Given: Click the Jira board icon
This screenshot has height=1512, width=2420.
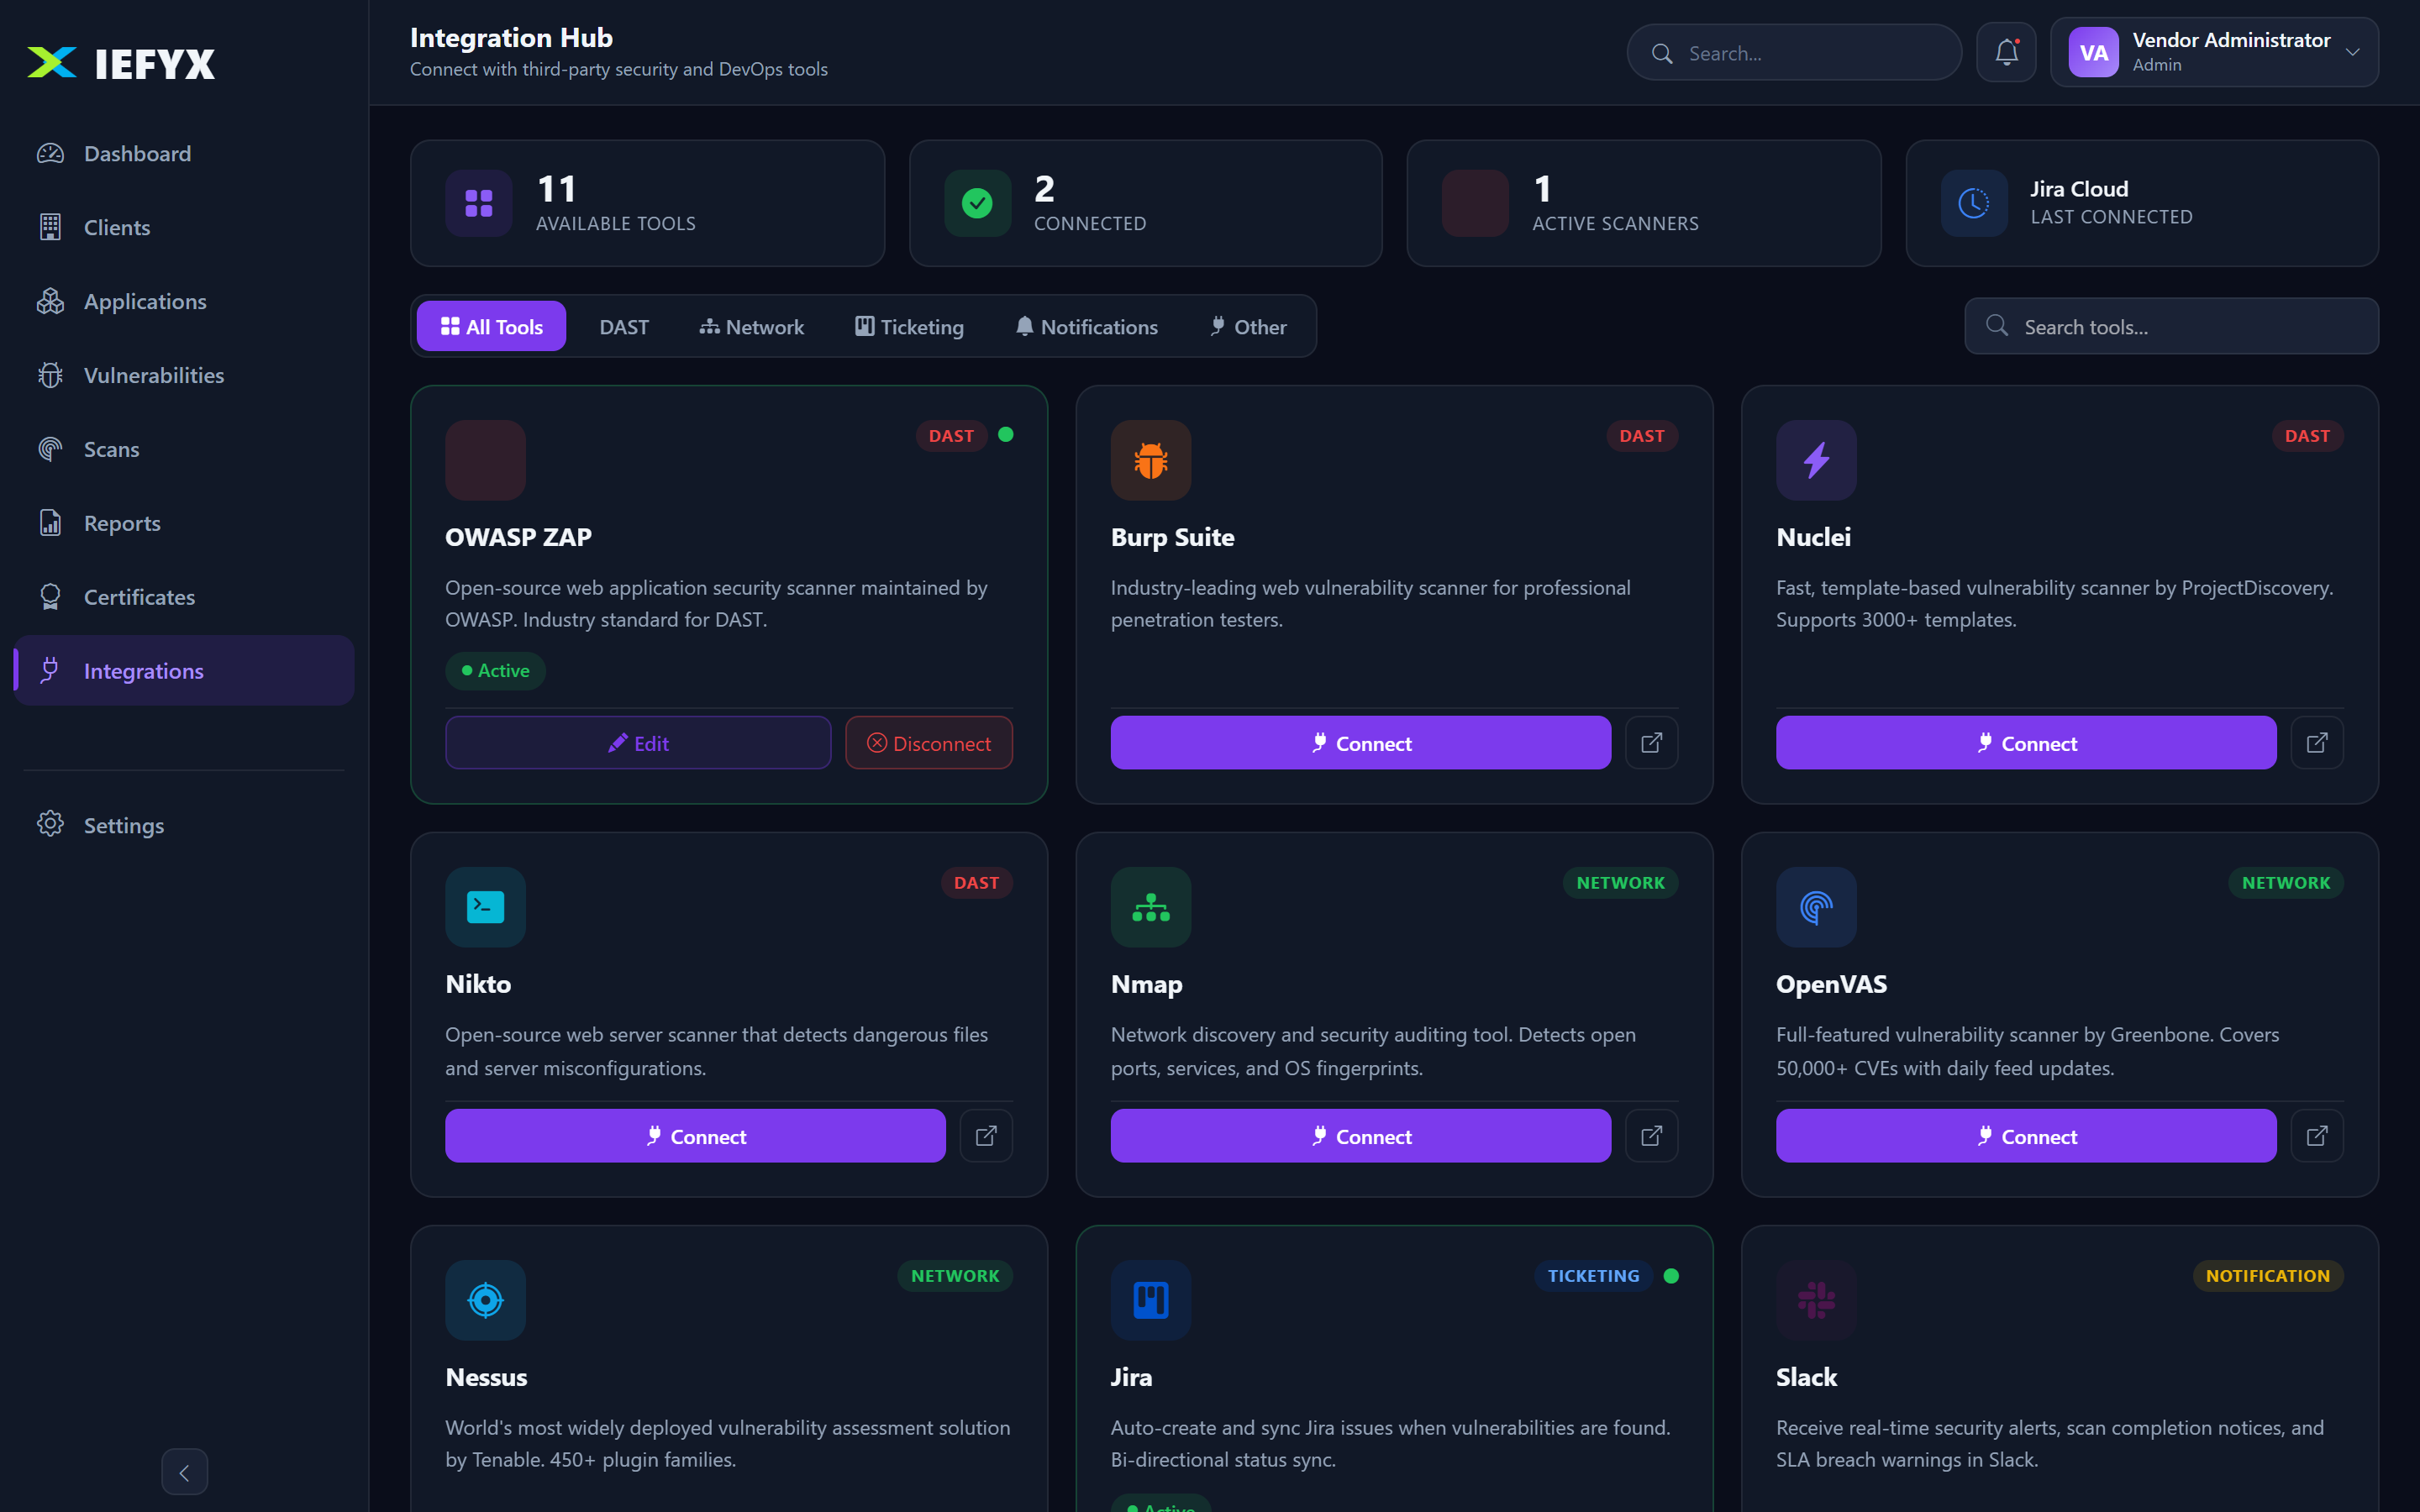Looking at the screenshot, I should (x=1151, y=1300).
